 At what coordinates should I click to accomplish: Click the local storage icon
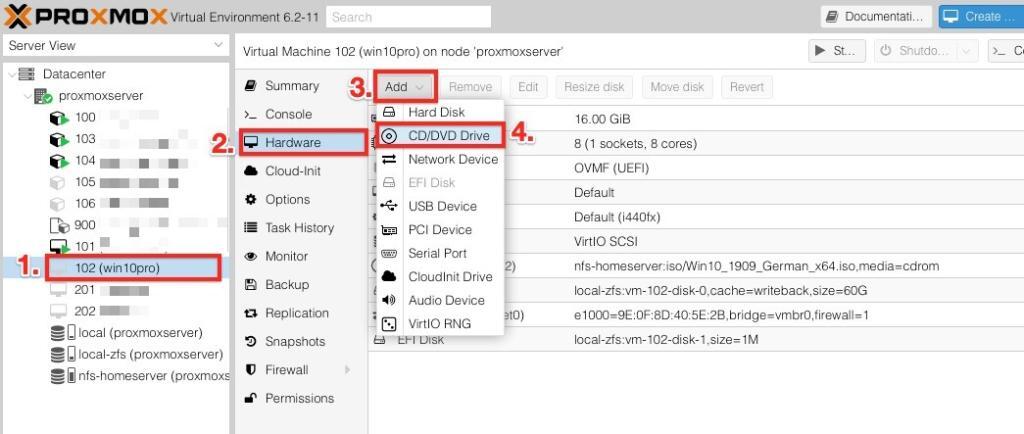[x=63, y=333]
